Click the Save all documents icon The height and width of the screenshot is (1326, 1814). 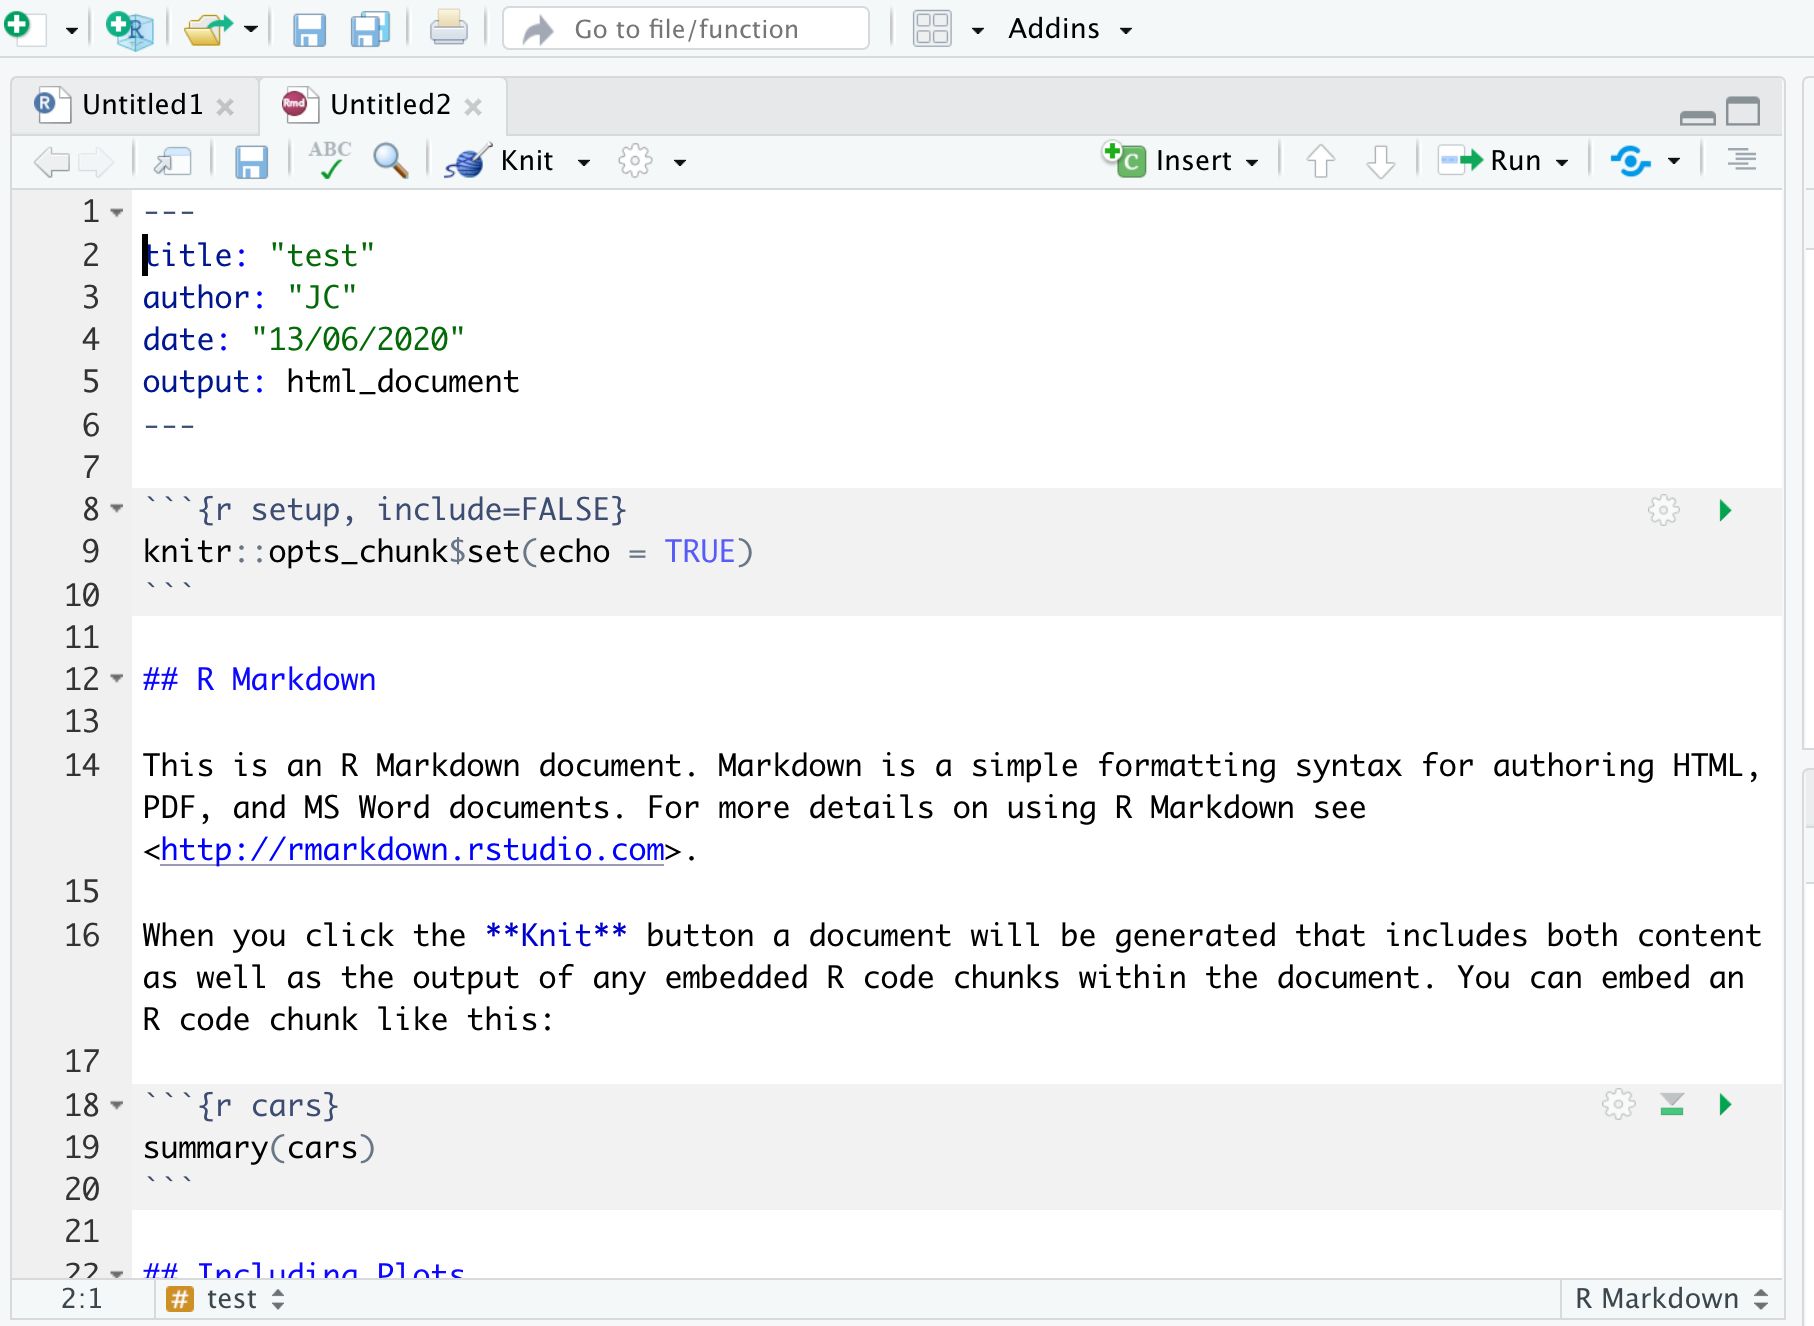[x=370, y=29]
